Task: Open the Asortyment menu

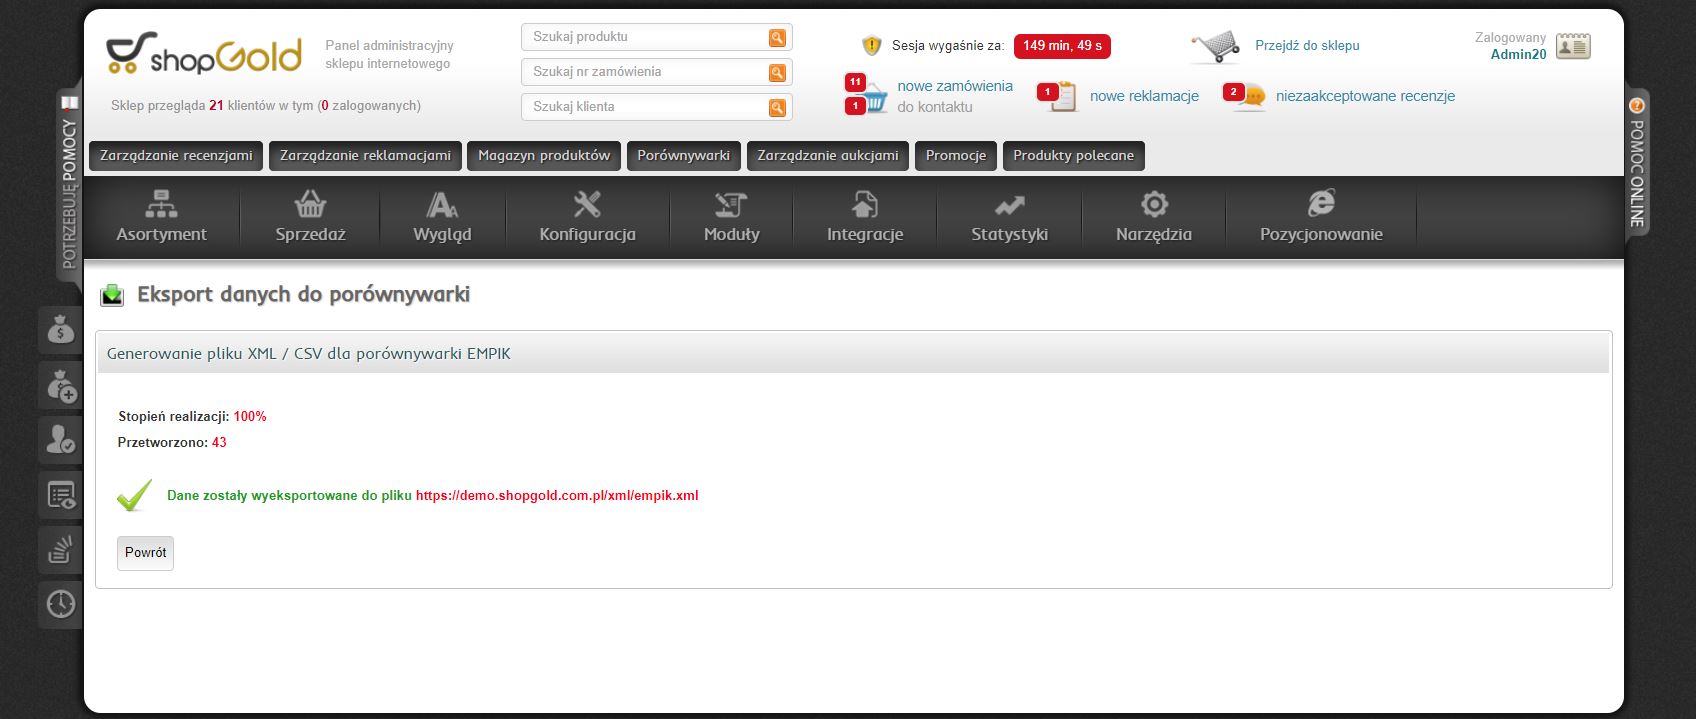Action: coord(161,218)
